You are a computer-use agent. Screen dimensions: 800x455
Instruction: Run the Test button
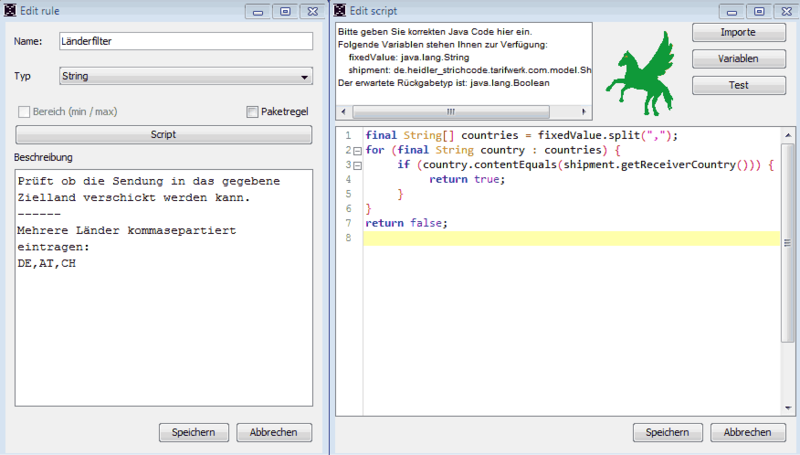click(738, 85)
